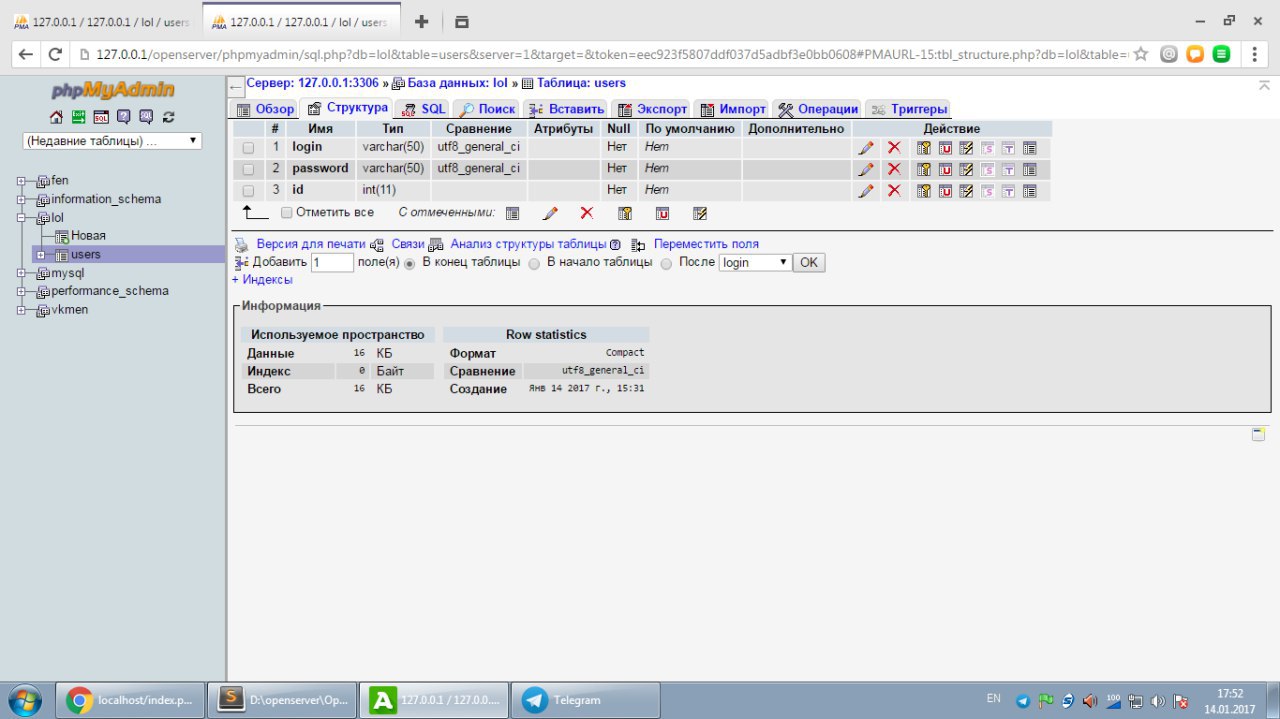
Task: Reload navigation panel with the refresh icon
Action: pos(168,116)
